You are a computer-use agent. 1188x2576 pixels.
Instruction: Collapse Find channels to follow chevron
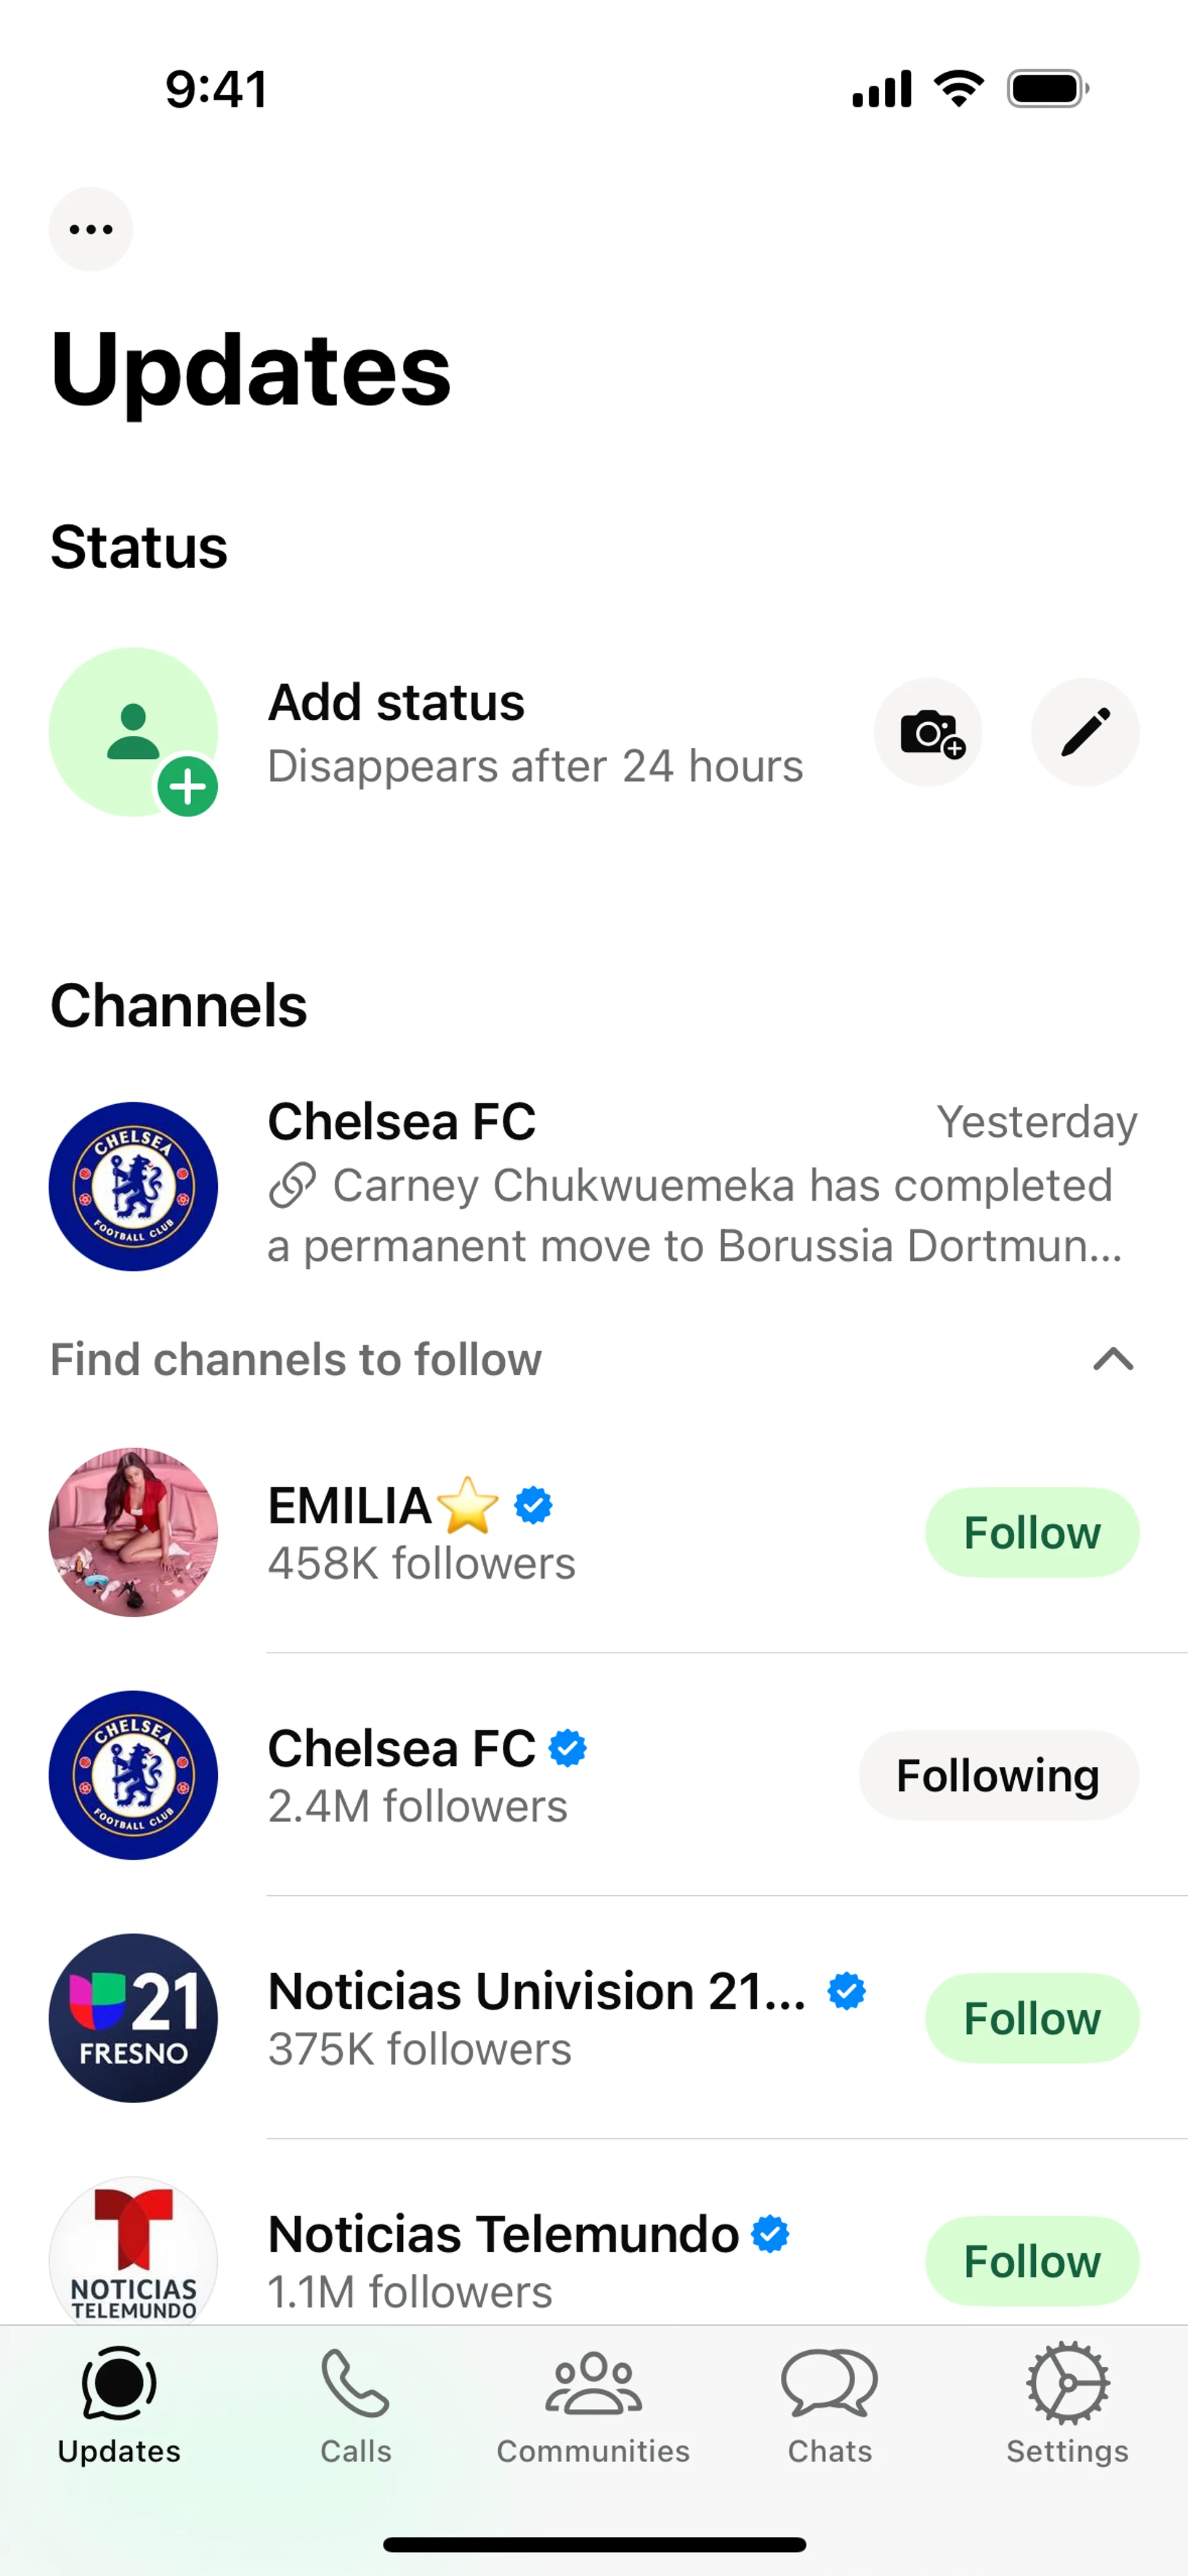coord(1113,1359)
